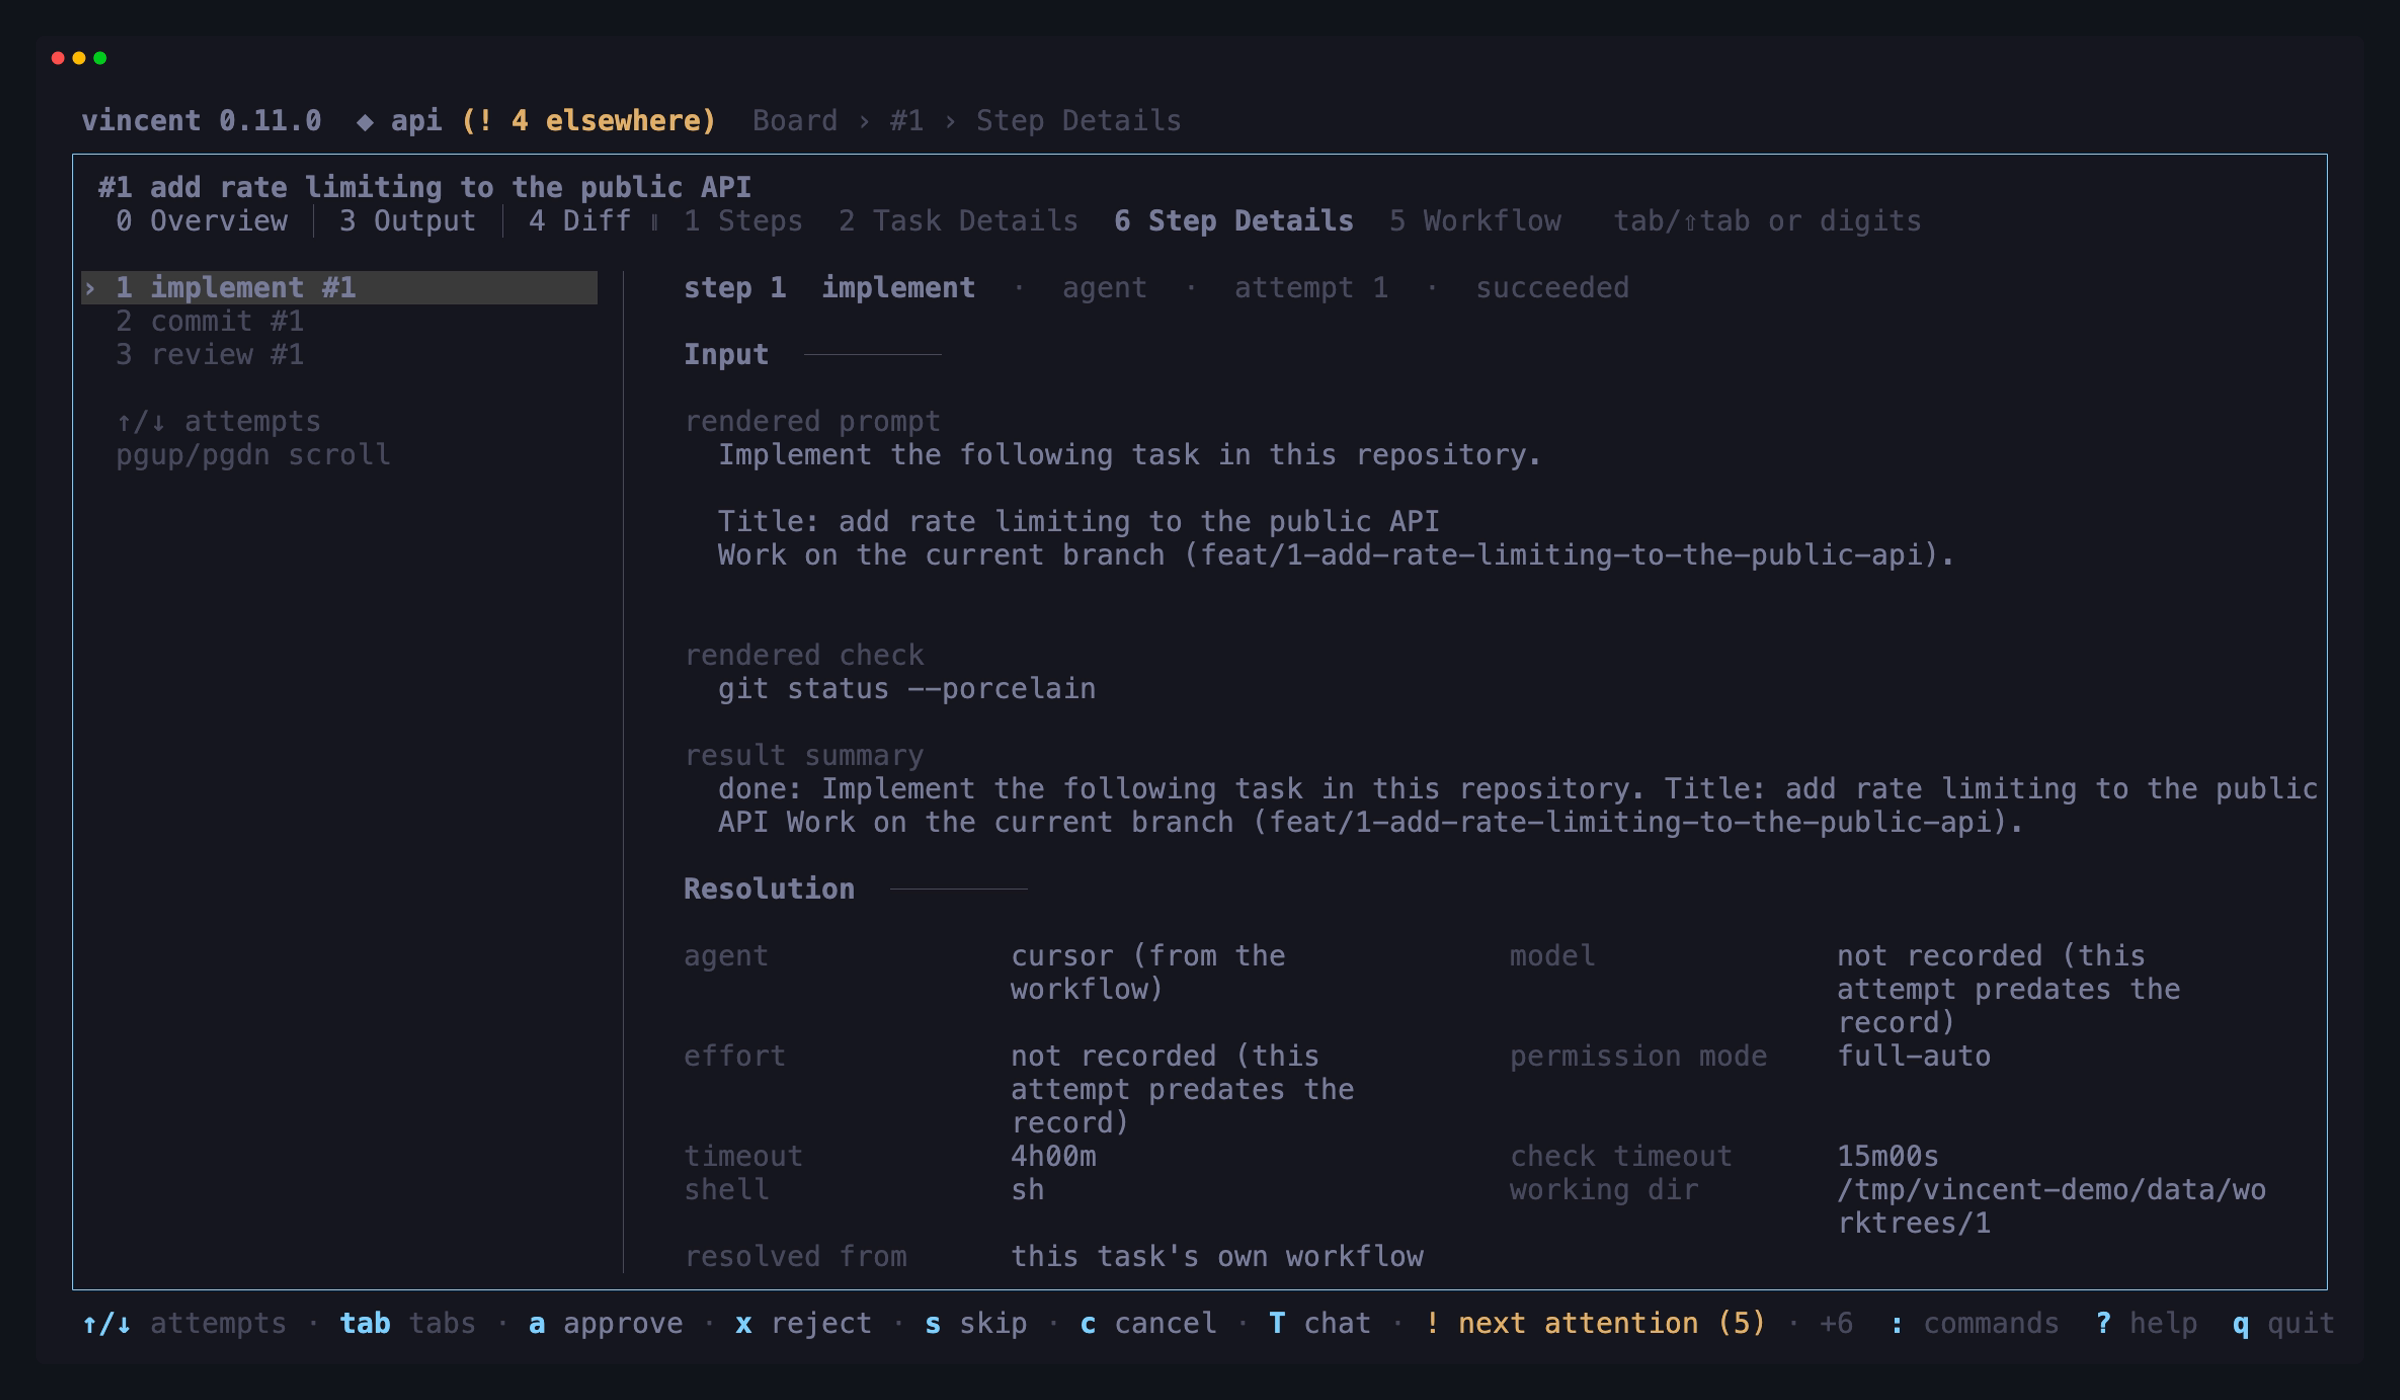
Task: Click 'git status --porcelain' check text
Action: pyautogui.click(x=907, y=689)
